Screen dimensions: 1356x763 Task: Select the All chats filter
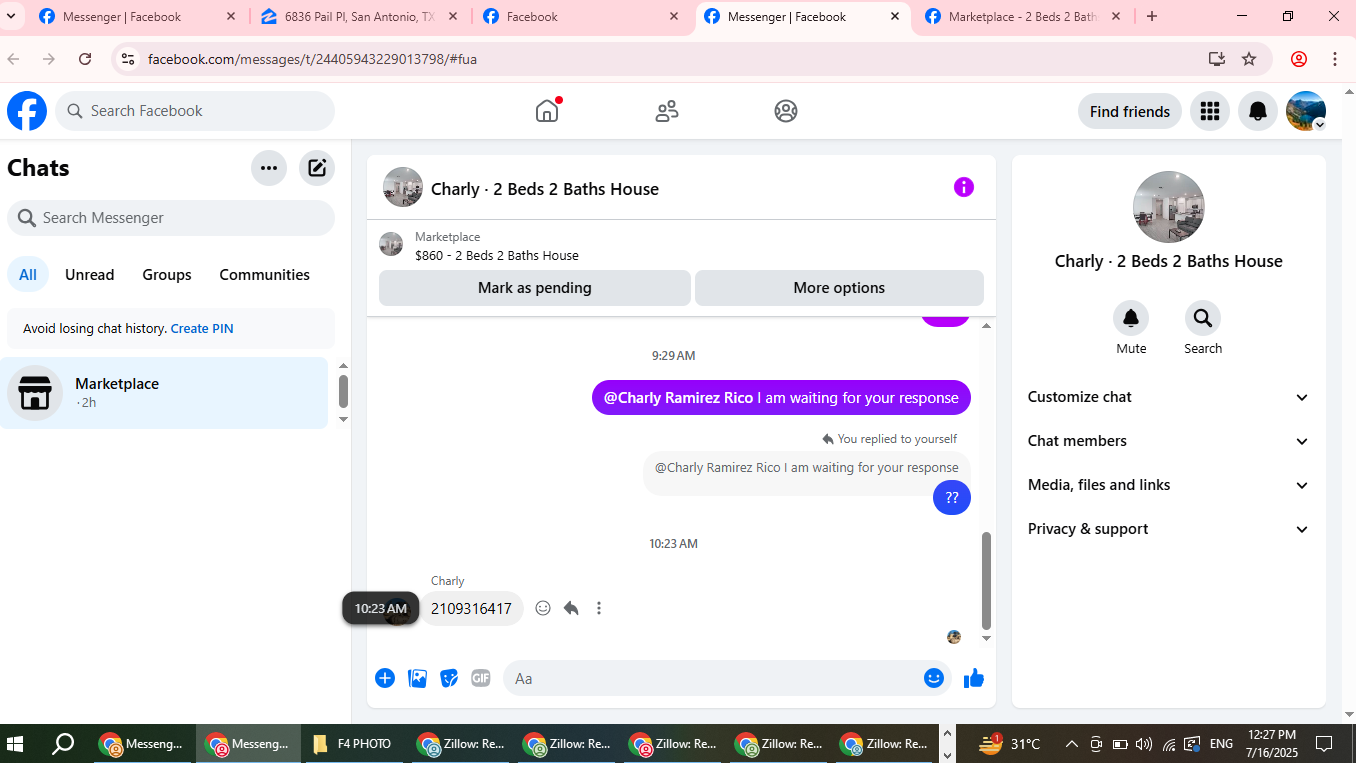(28, 275)
